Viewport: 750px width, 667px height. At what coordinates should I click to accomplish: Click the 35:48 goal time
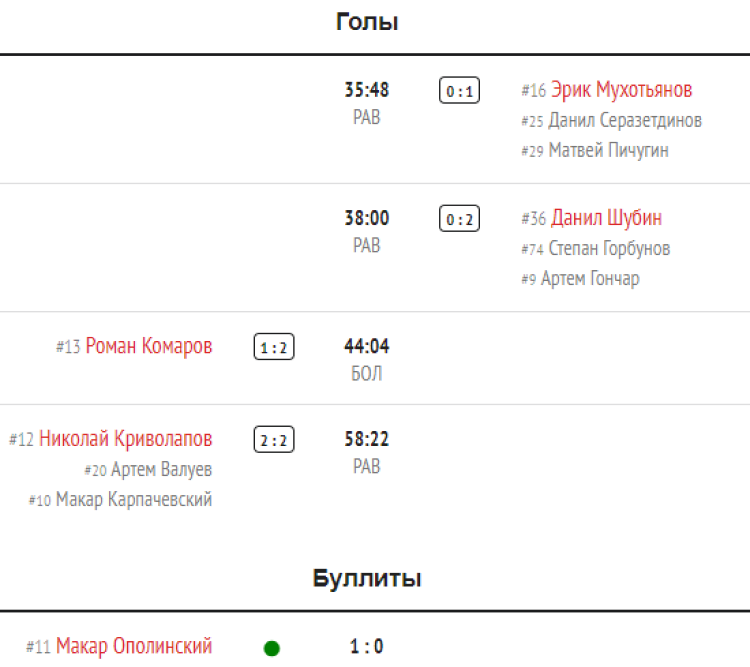(367, 90)
